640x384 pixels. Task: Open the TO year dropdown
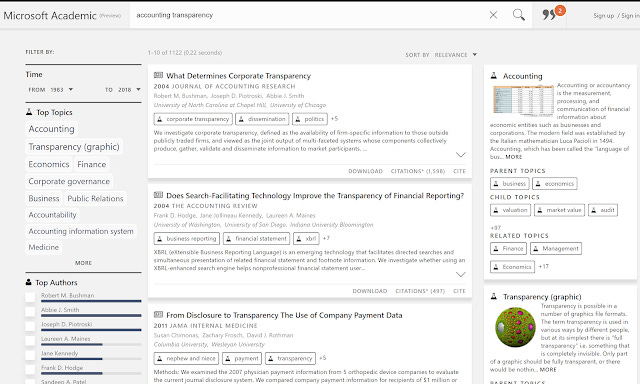(129, 89)
